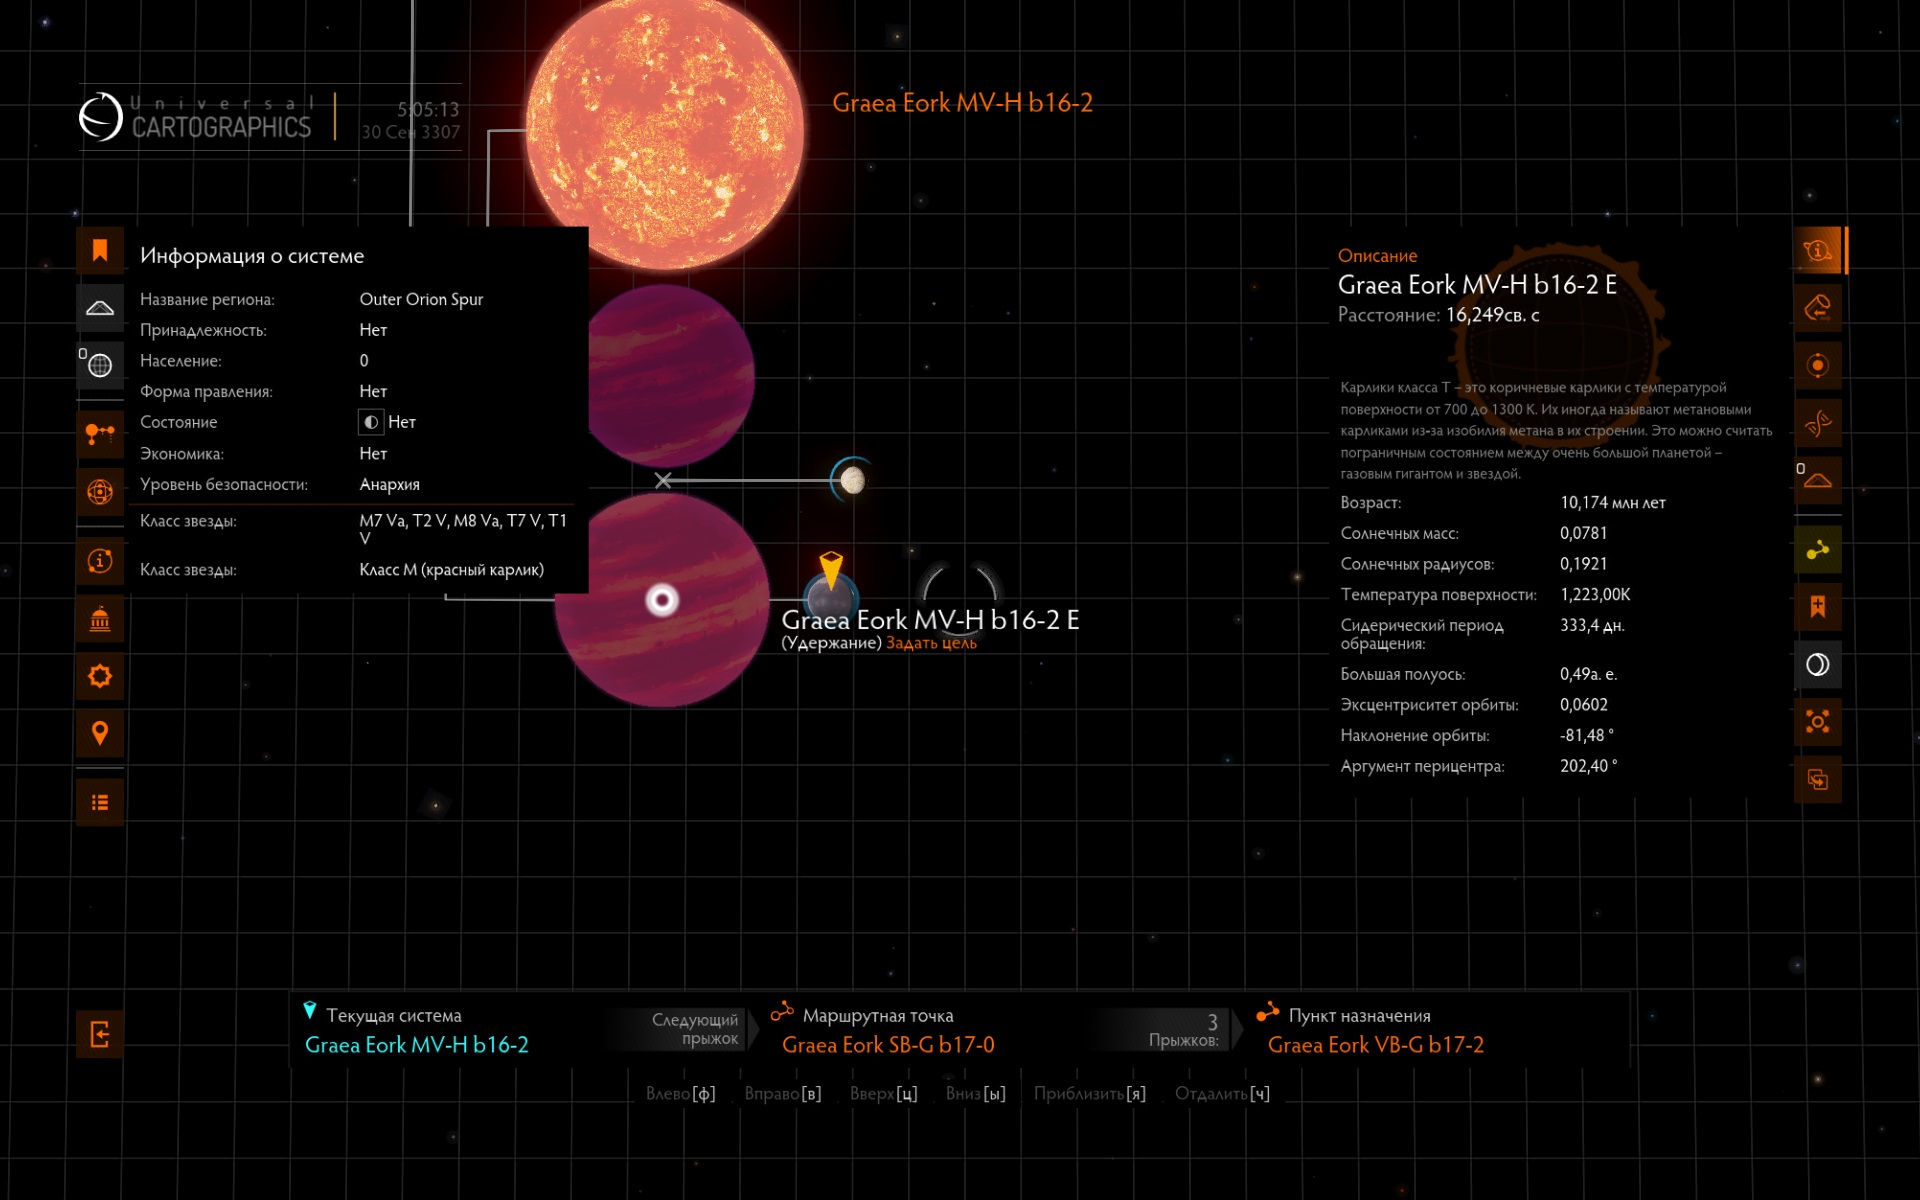Screen dimensions: 1920x1200
Task: Click the '3 Прыжков' jumps counter
Action: tap(1185, 1031)
